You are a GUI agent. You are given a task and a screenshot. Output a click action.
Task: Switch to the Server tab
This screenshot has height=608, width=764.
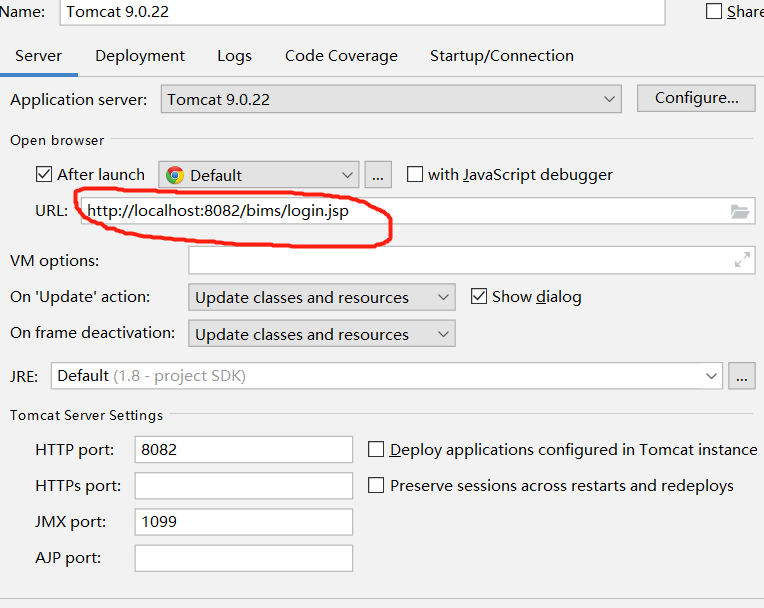coord(38,56)
